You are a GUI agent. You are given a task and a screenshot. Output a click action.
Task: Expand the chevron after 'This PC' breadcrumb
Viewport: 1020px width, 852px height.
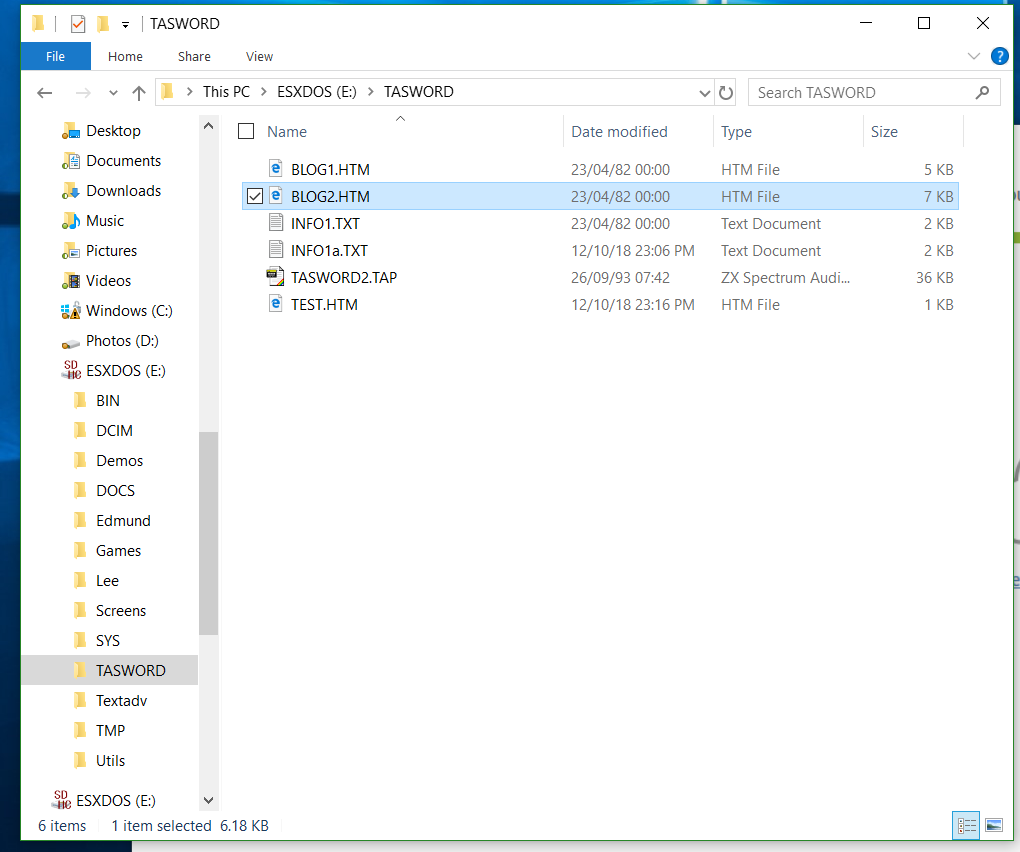point(263,92)
